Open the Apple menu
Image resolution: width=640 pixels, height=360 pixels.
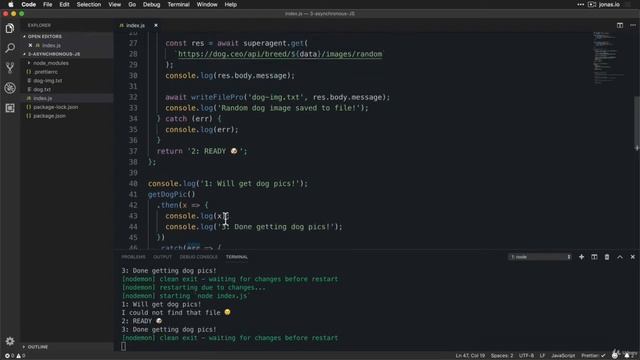tap(11, 4)
